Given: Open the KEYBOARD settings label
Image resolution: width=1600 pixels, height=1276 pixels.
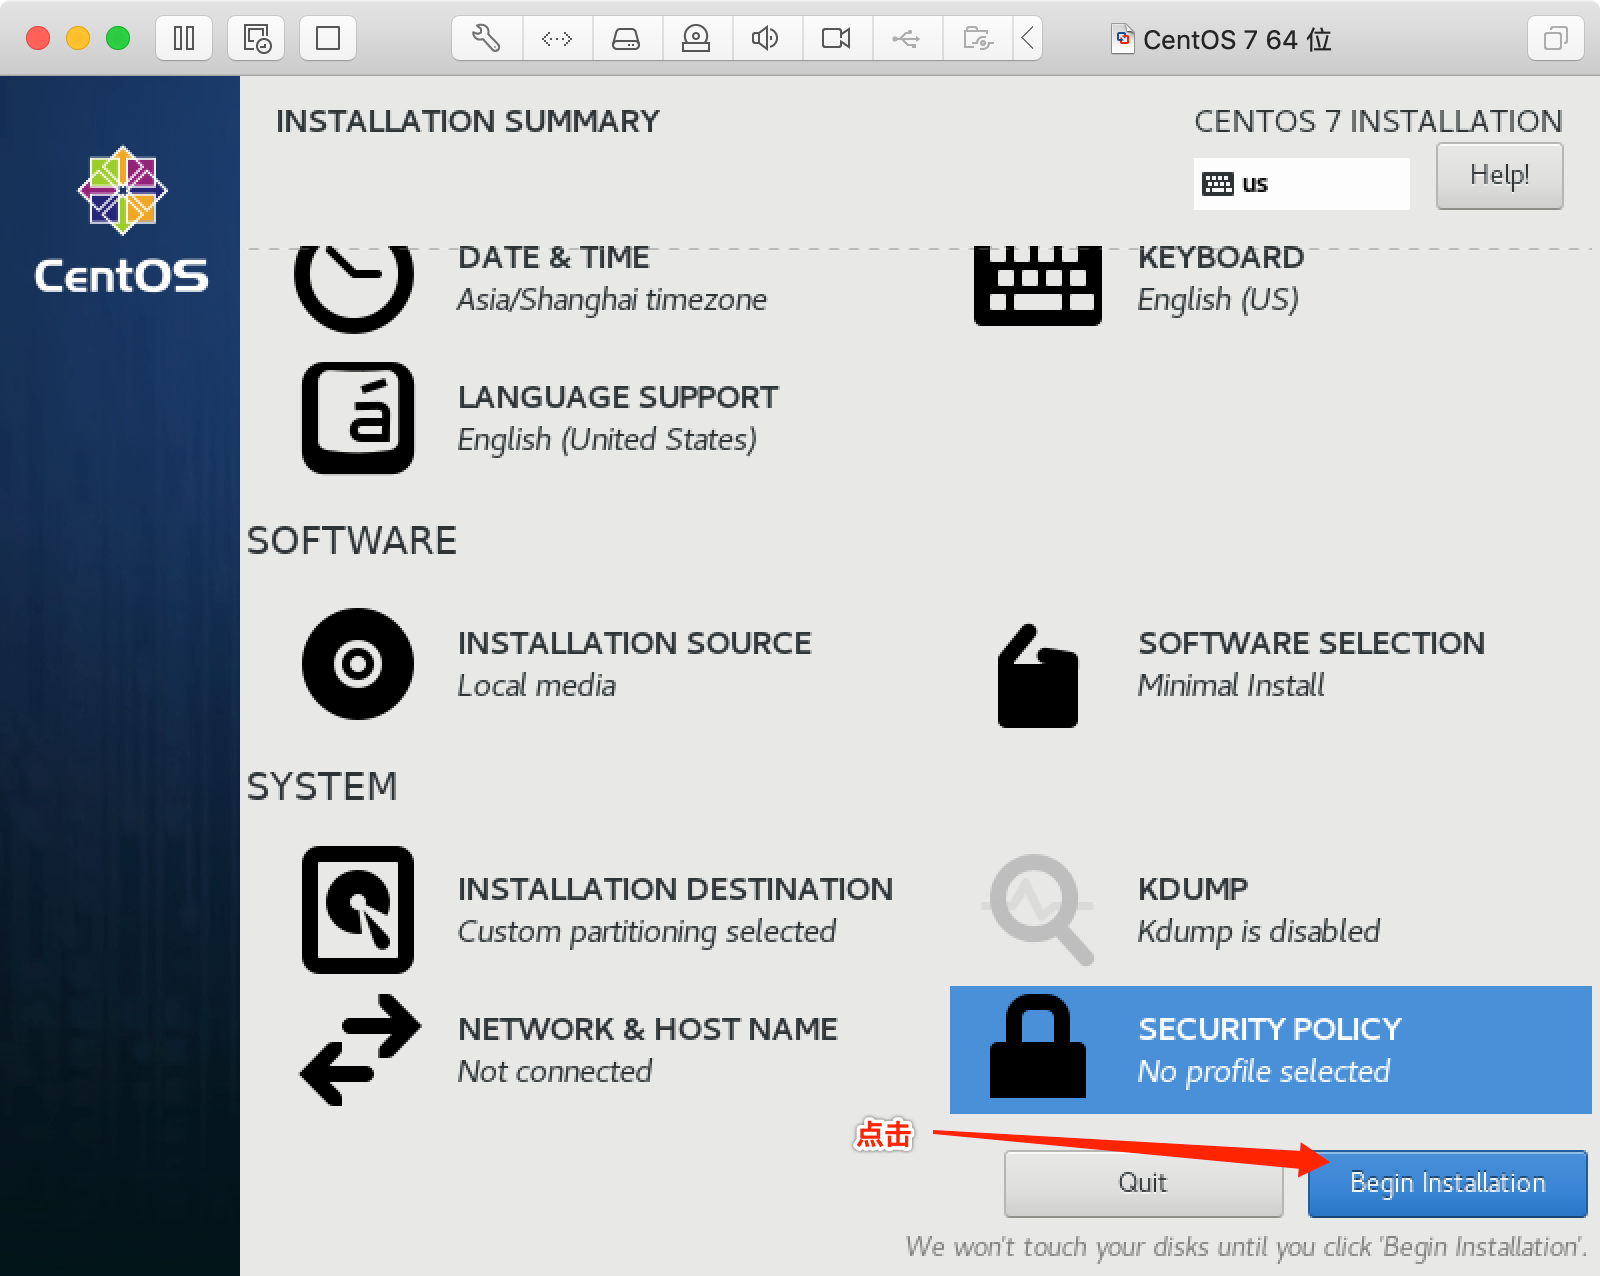Looking at the screenshot, I should click(x=1221, y=258).
